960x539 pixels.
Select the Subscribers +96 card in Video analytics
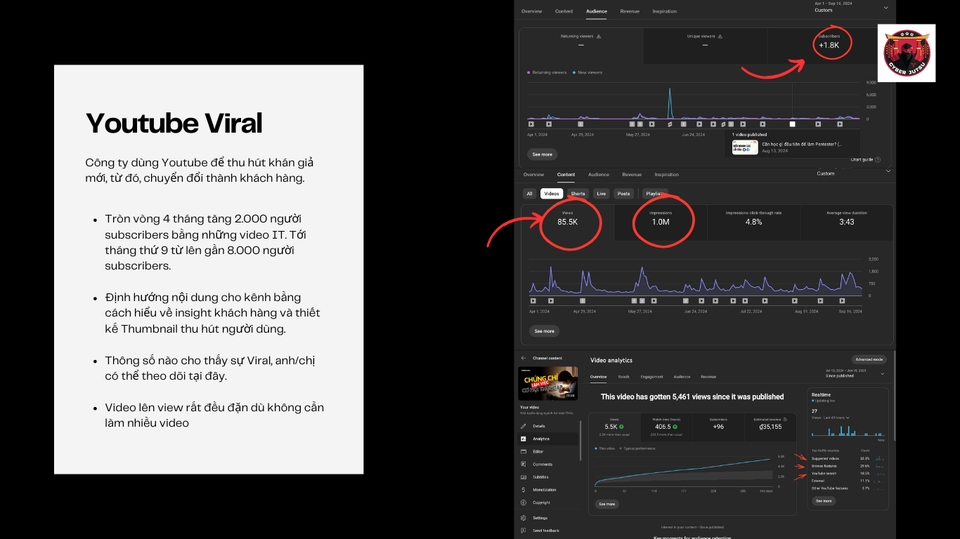coord(718,427)
